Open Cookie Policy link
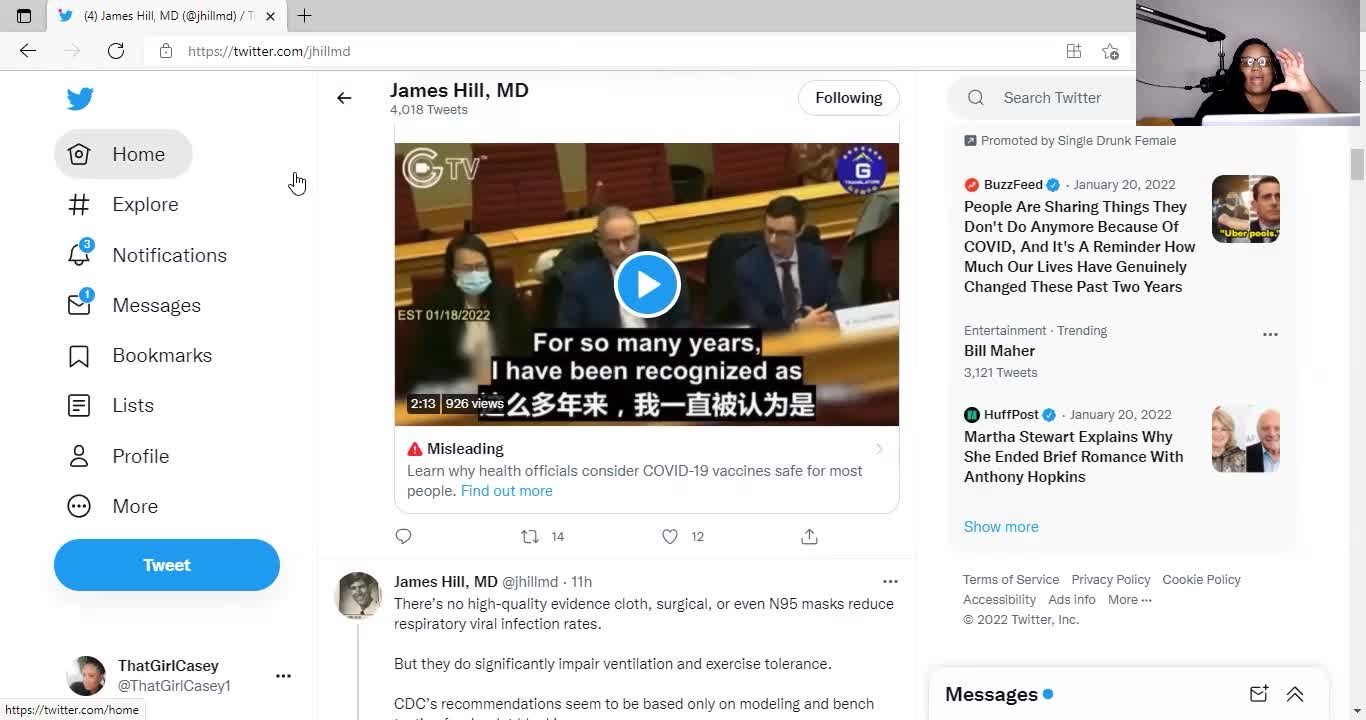 (1201, 580)
